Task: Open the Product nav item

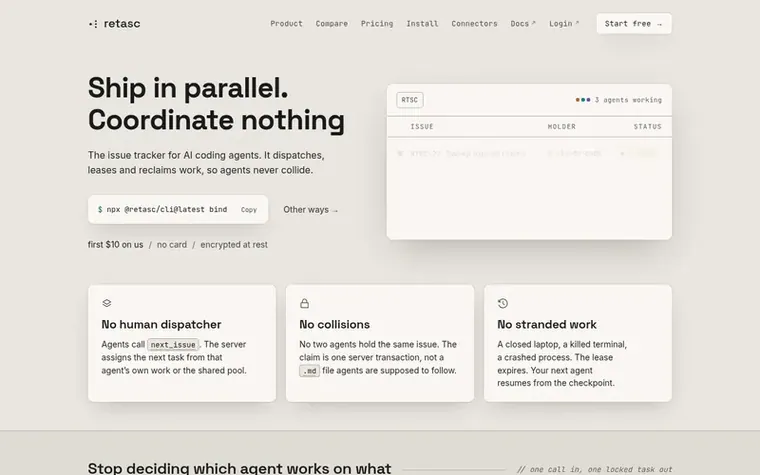Action: click(x=286, y=23)
